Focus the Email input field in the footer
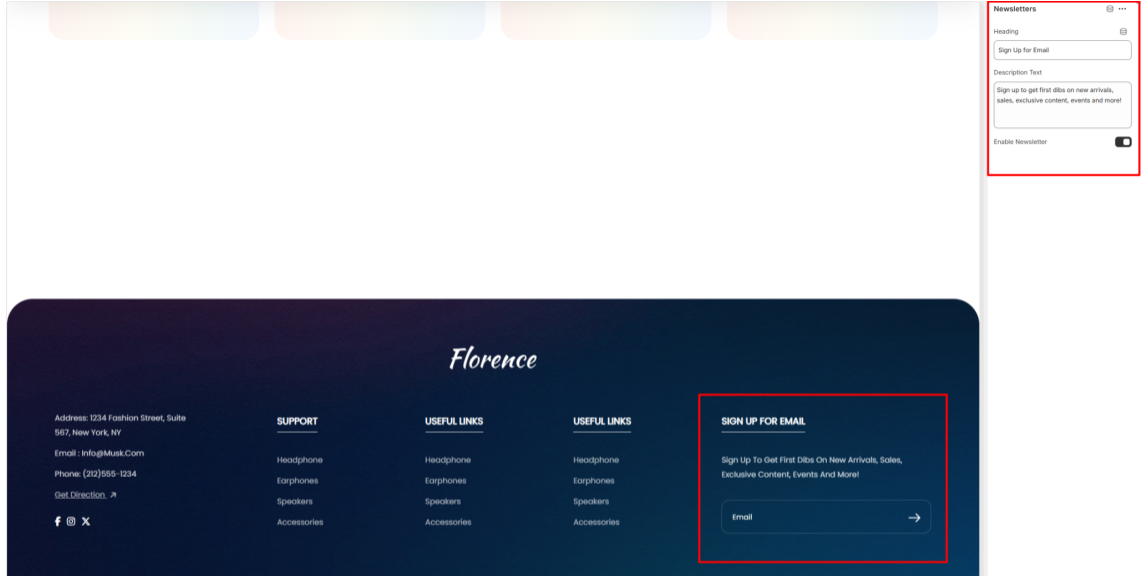This screenshot has width=1142, height=576. [x=810, y=518]
